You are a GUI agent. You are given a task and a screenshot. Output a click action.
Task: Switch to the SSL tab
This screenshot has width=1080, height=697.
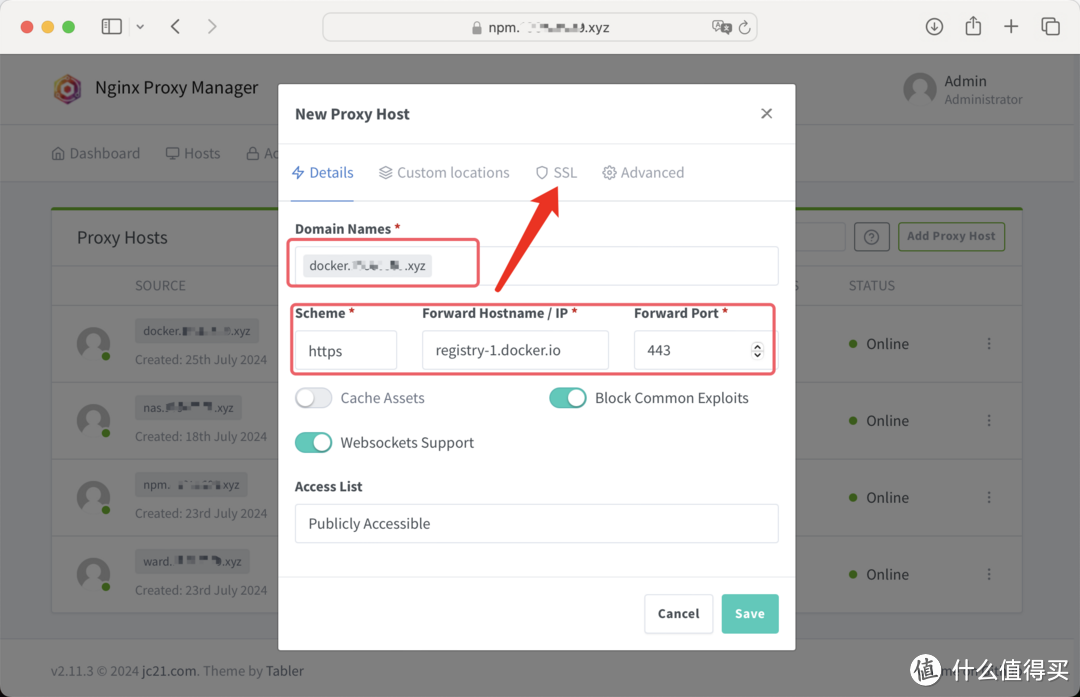pyautogui.click(x=556, y=173)
